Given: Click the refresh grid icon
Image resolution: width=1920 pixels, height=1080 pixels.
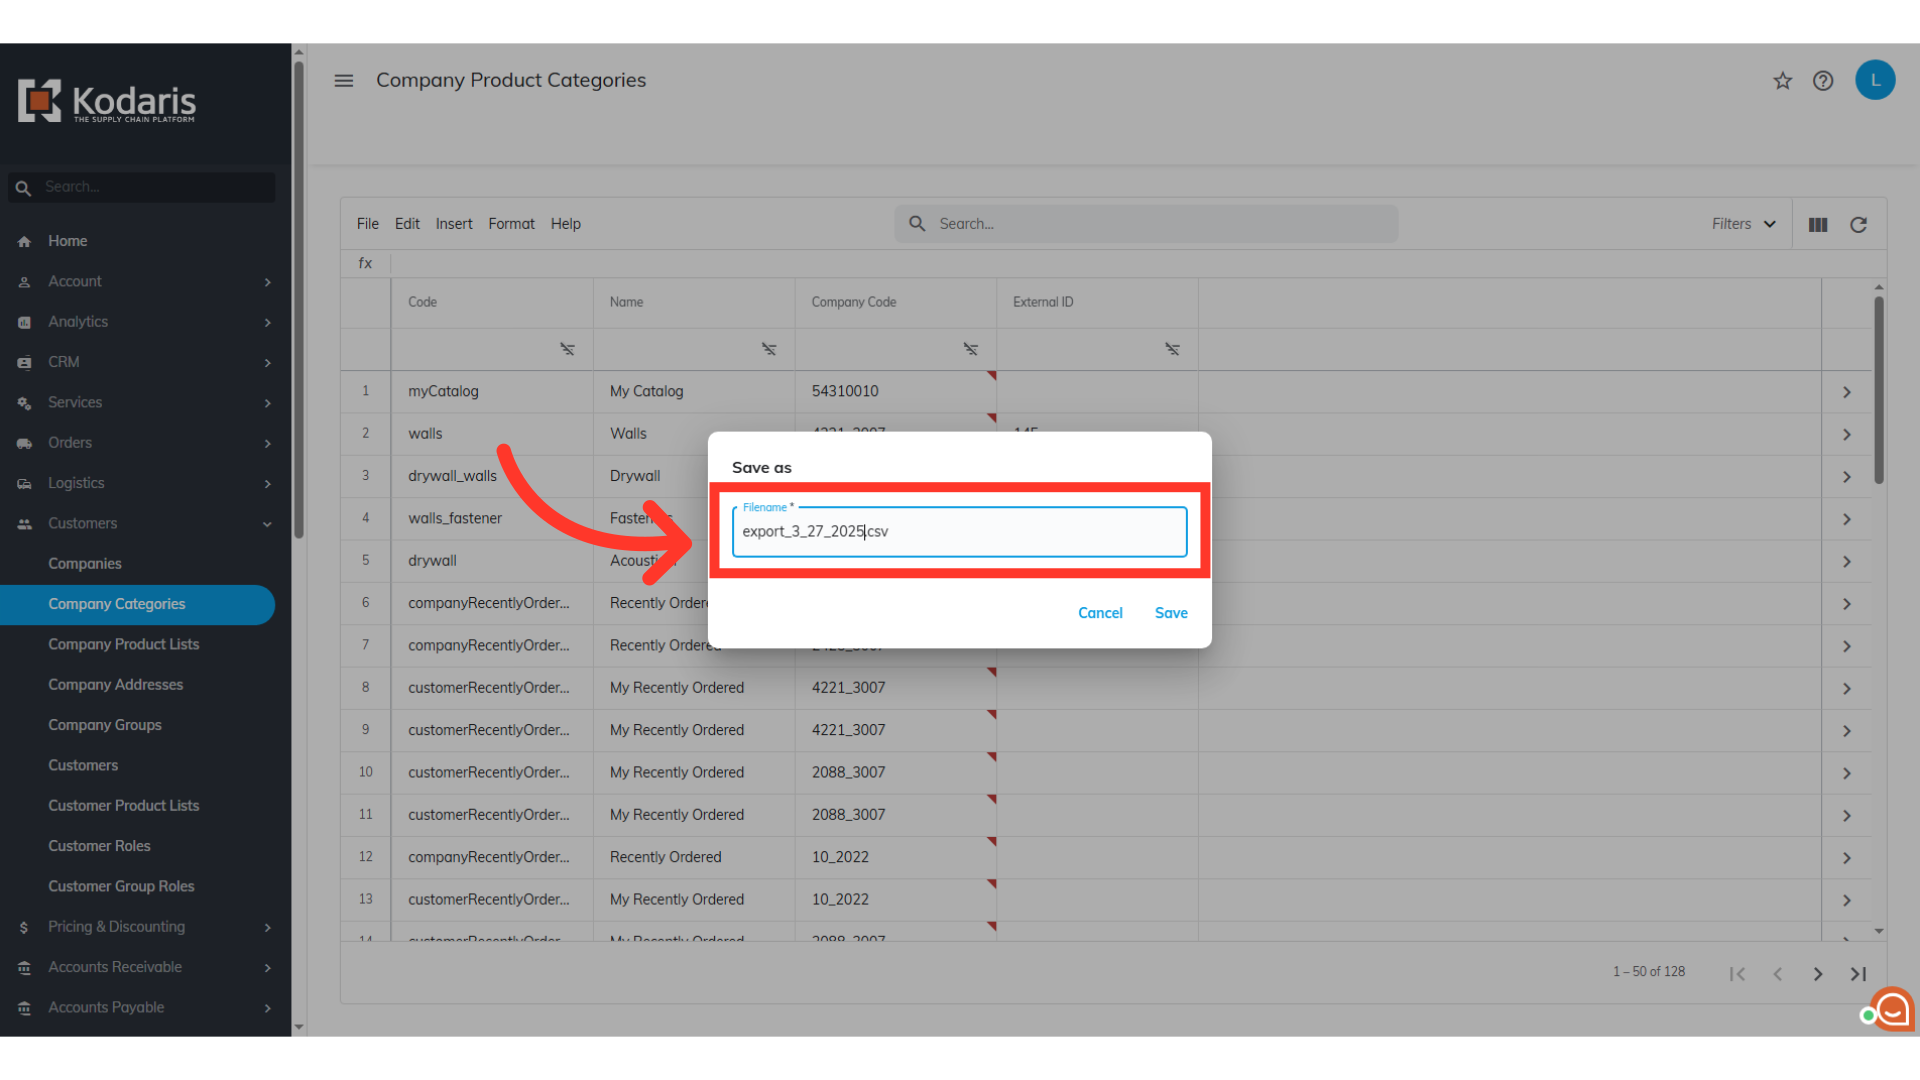Looking at the screenshot, I should click(1858, 225).
